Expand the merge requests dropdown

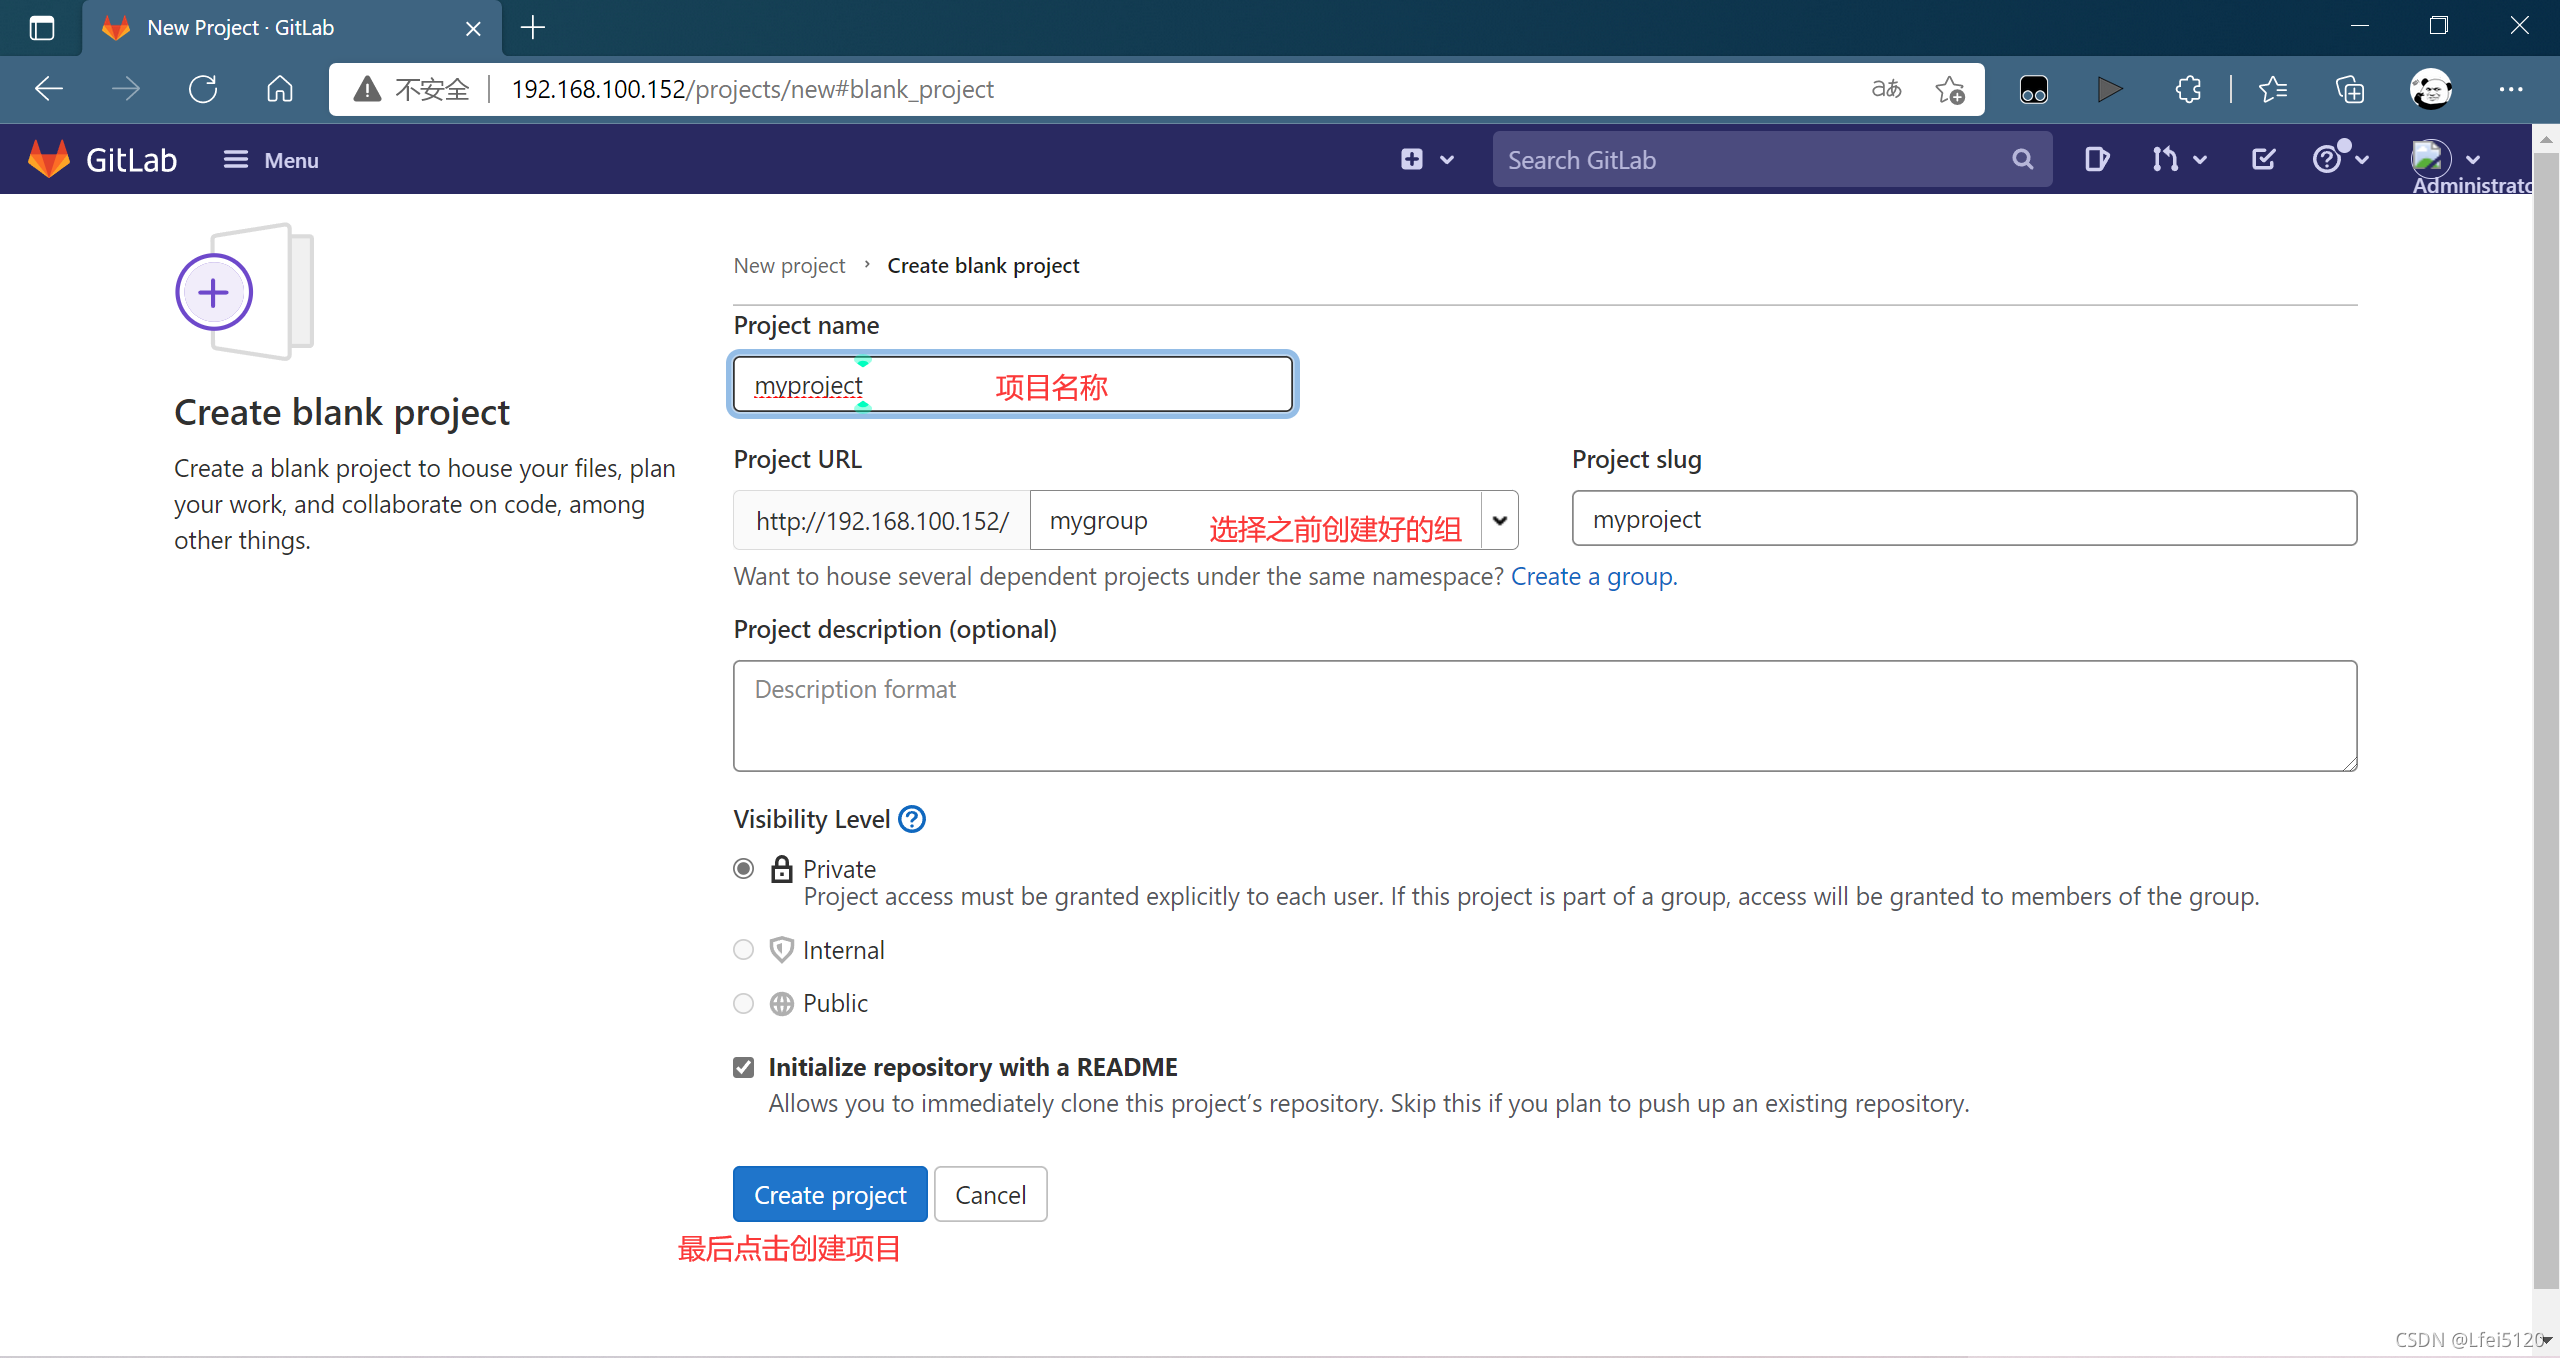pyautogui.click(x=2179, y=159)
